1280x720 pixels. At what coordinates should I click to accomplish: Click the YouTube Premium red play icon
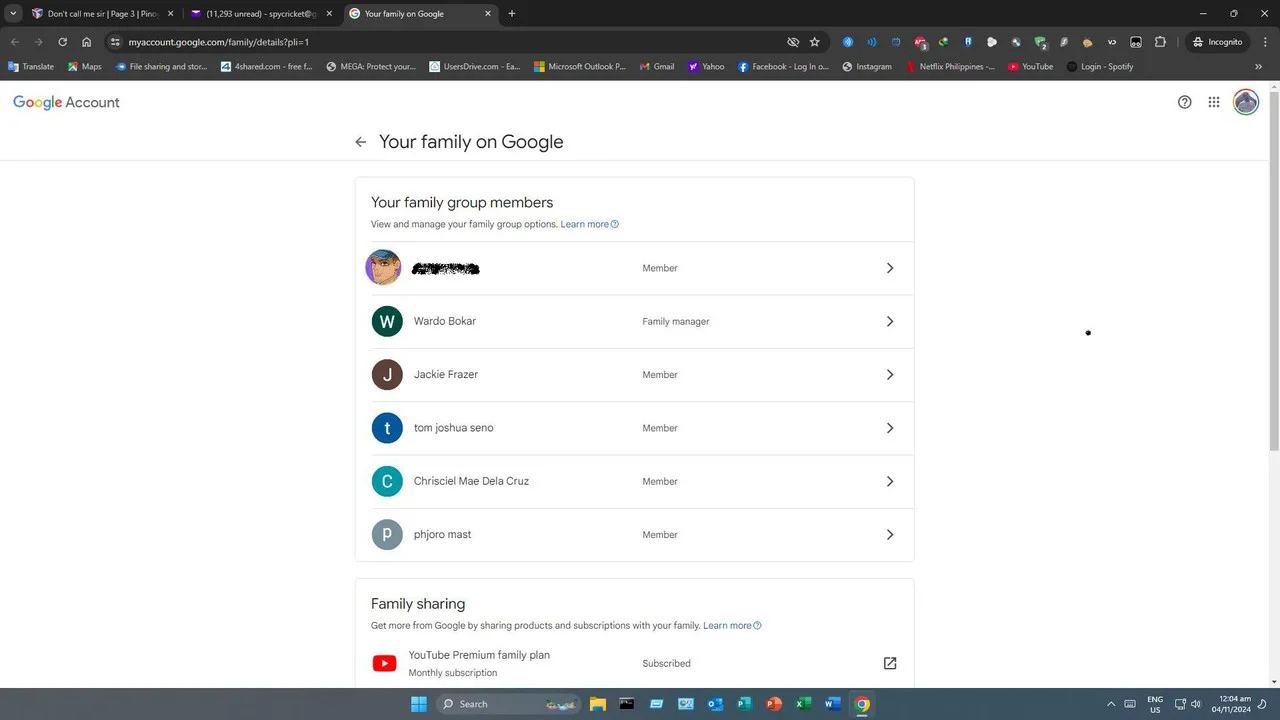point(384,663)
